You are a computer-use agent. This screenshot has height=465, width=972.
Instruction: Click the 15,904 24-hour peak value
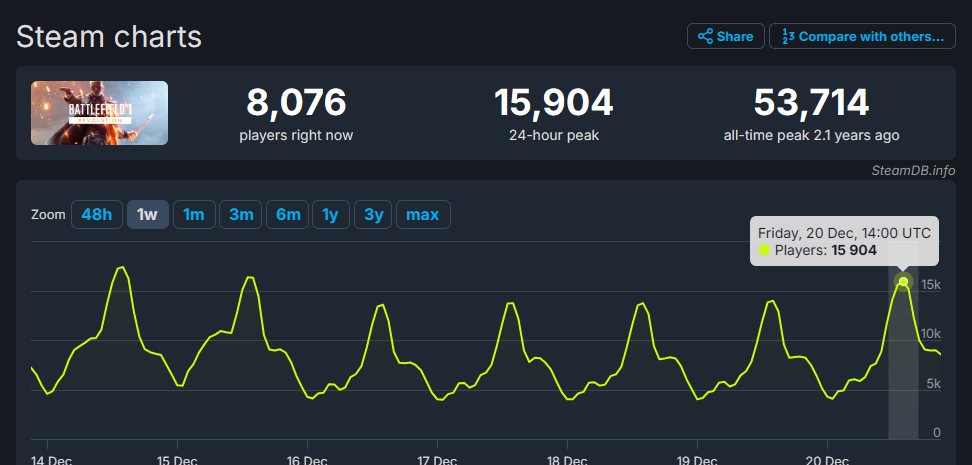pos(554,103)
